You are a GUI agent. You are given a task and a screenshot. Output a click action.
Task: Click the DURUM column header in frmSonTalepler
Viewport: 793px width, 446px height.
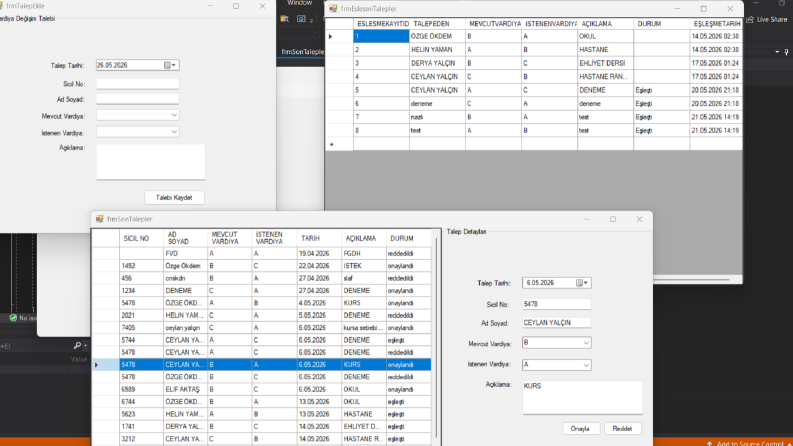(402, 238)
